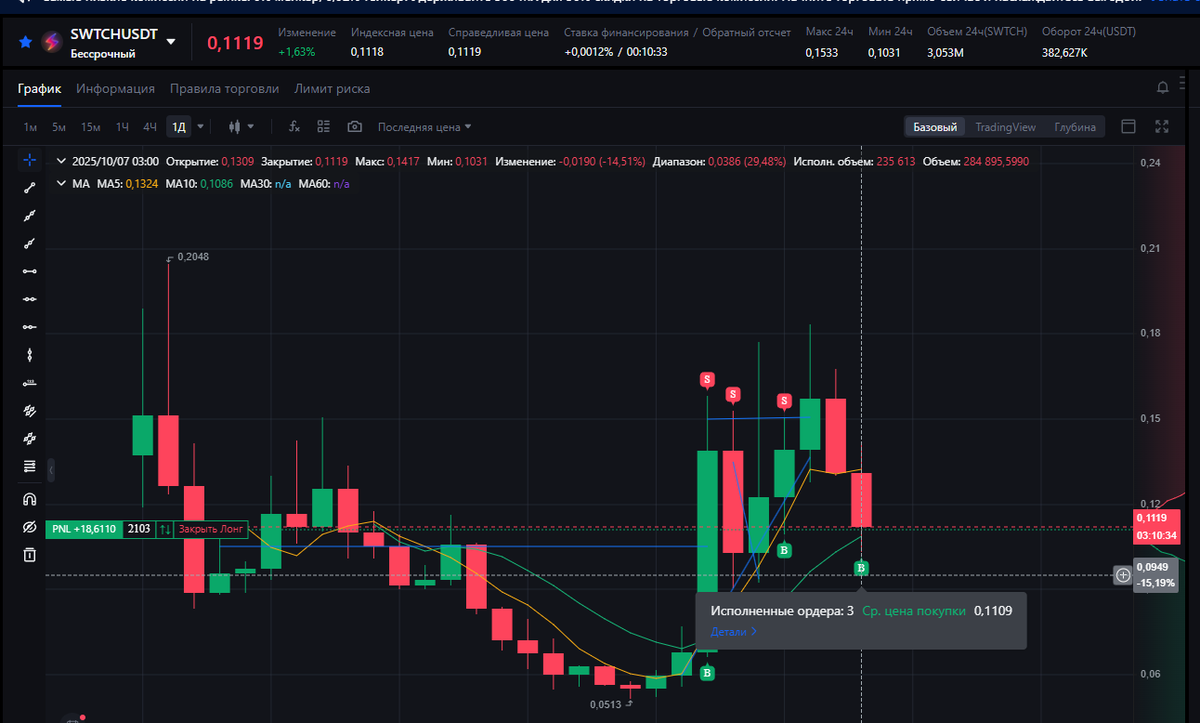Collapse the MA indicator row chevron

63,184
